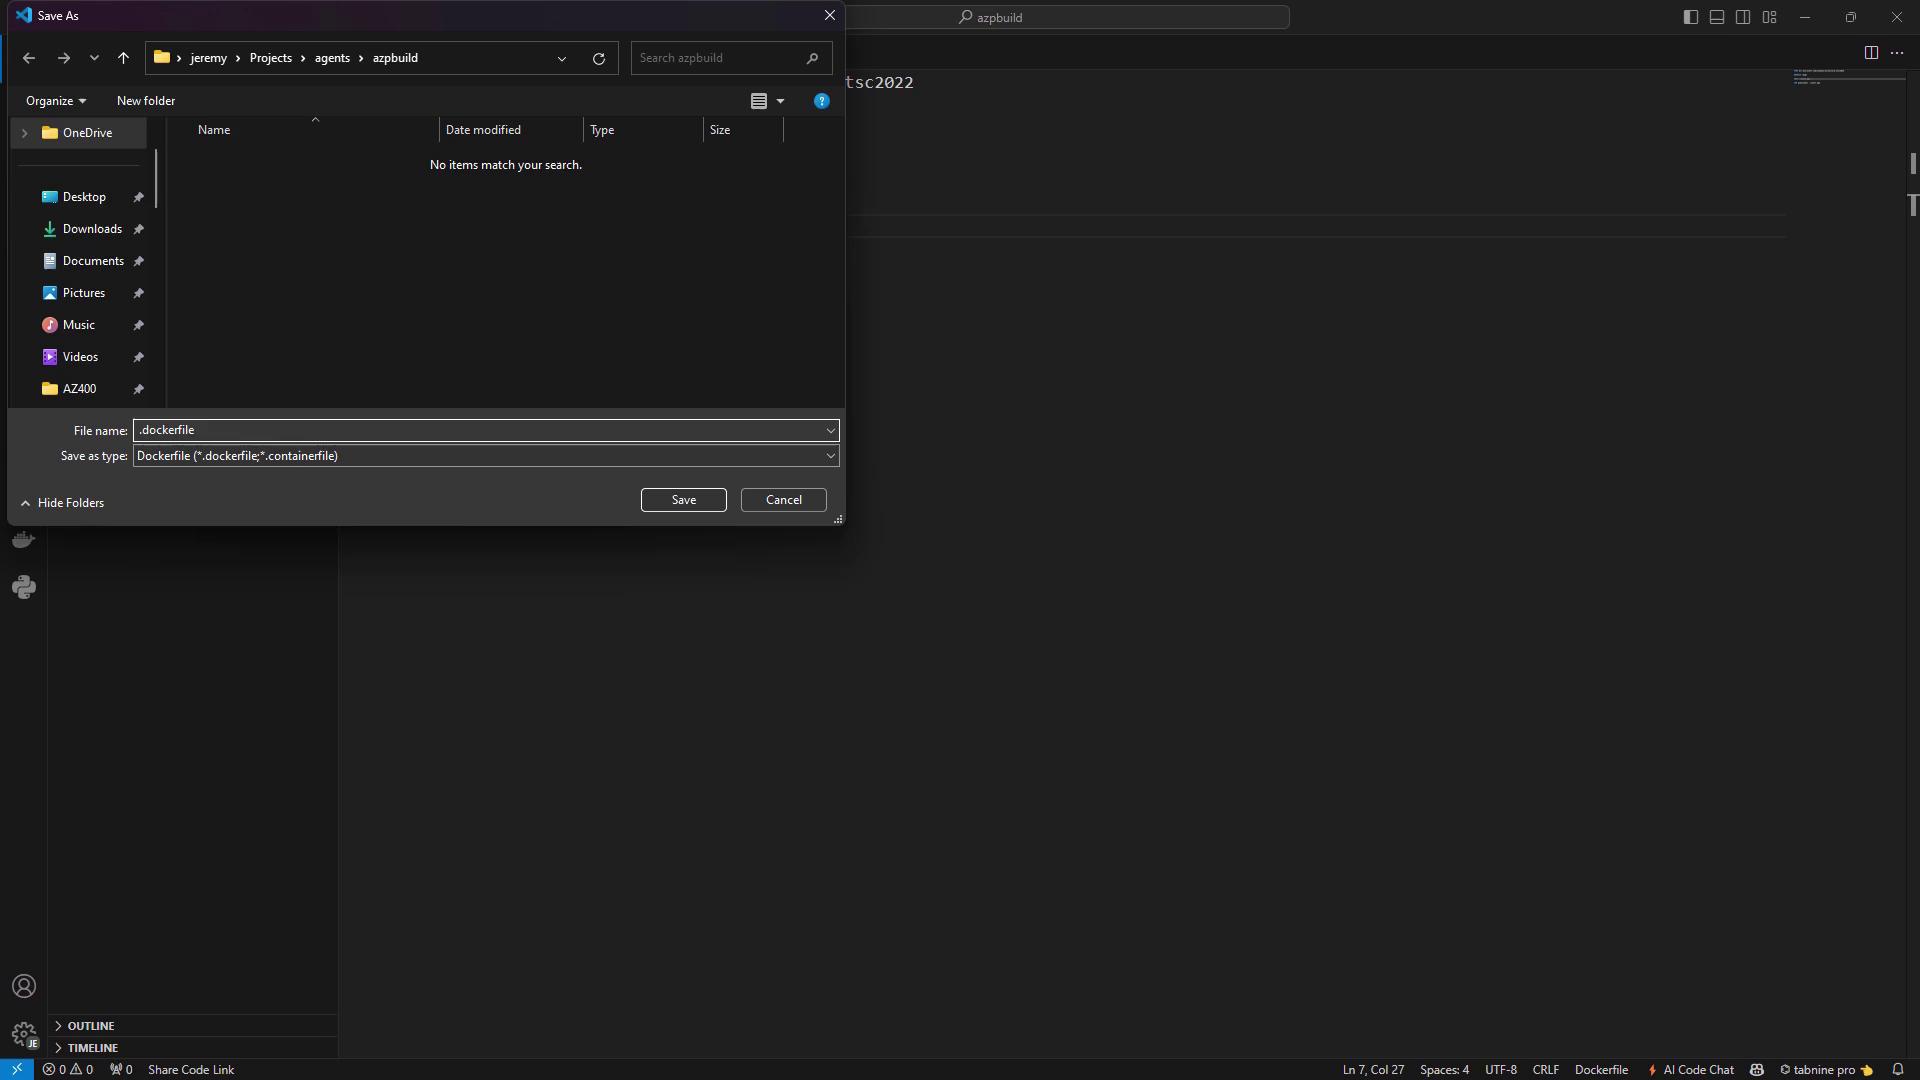Select Dockerfile language mode in status bar
The image size is (1920, 1080).
(1601, 1069)
